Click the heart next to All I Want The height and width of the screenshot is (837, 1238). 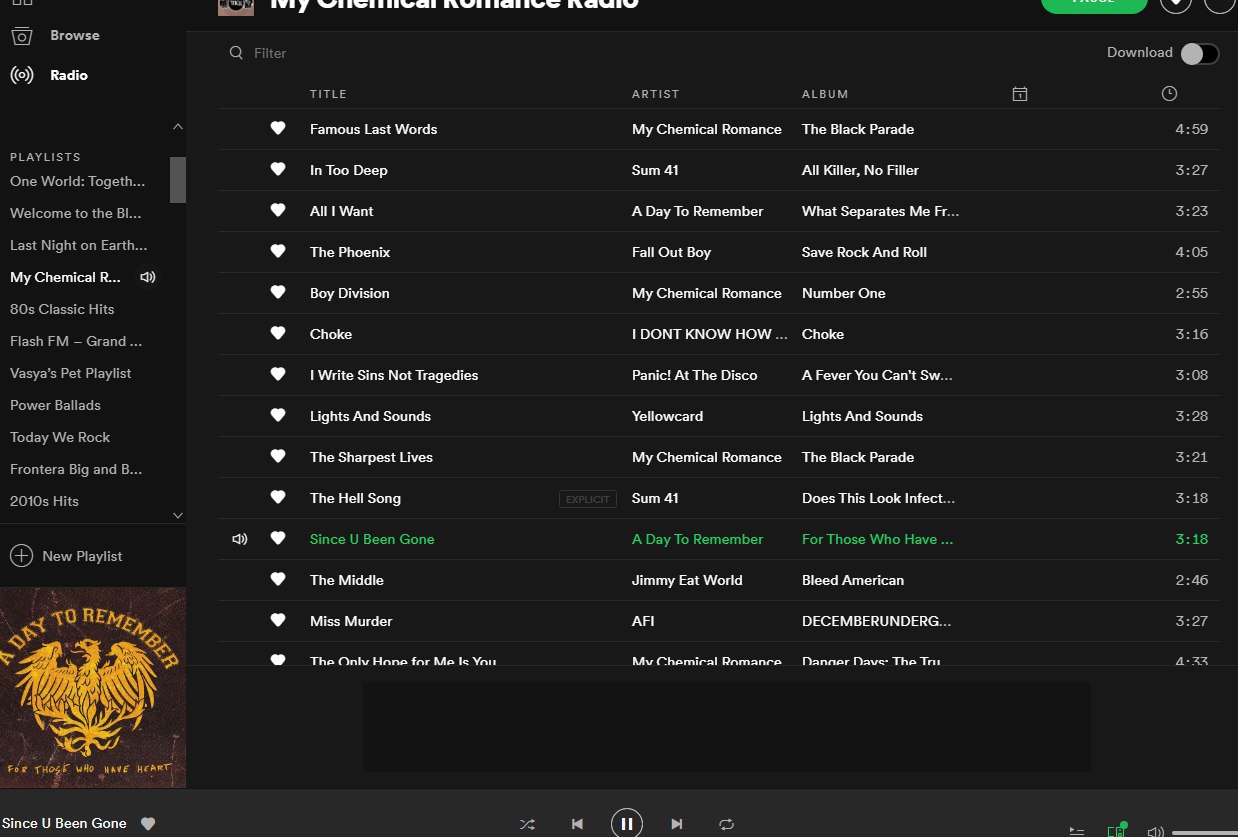coord(278,210)
